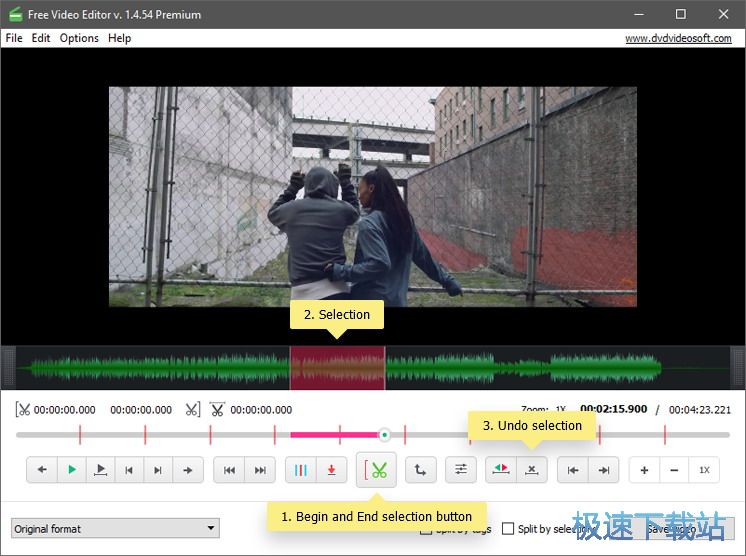The height and width of the screenshot is (556, 746).
Task: Step forward with the right arrow button
Action: point(188,470)
